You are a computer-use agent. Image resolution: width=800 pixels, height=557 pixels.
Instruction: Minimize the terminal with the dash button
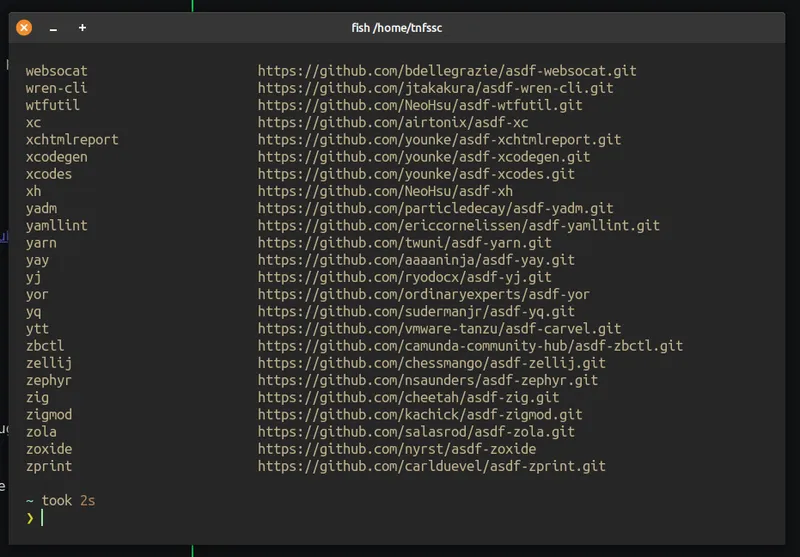[x=53, y=28]
